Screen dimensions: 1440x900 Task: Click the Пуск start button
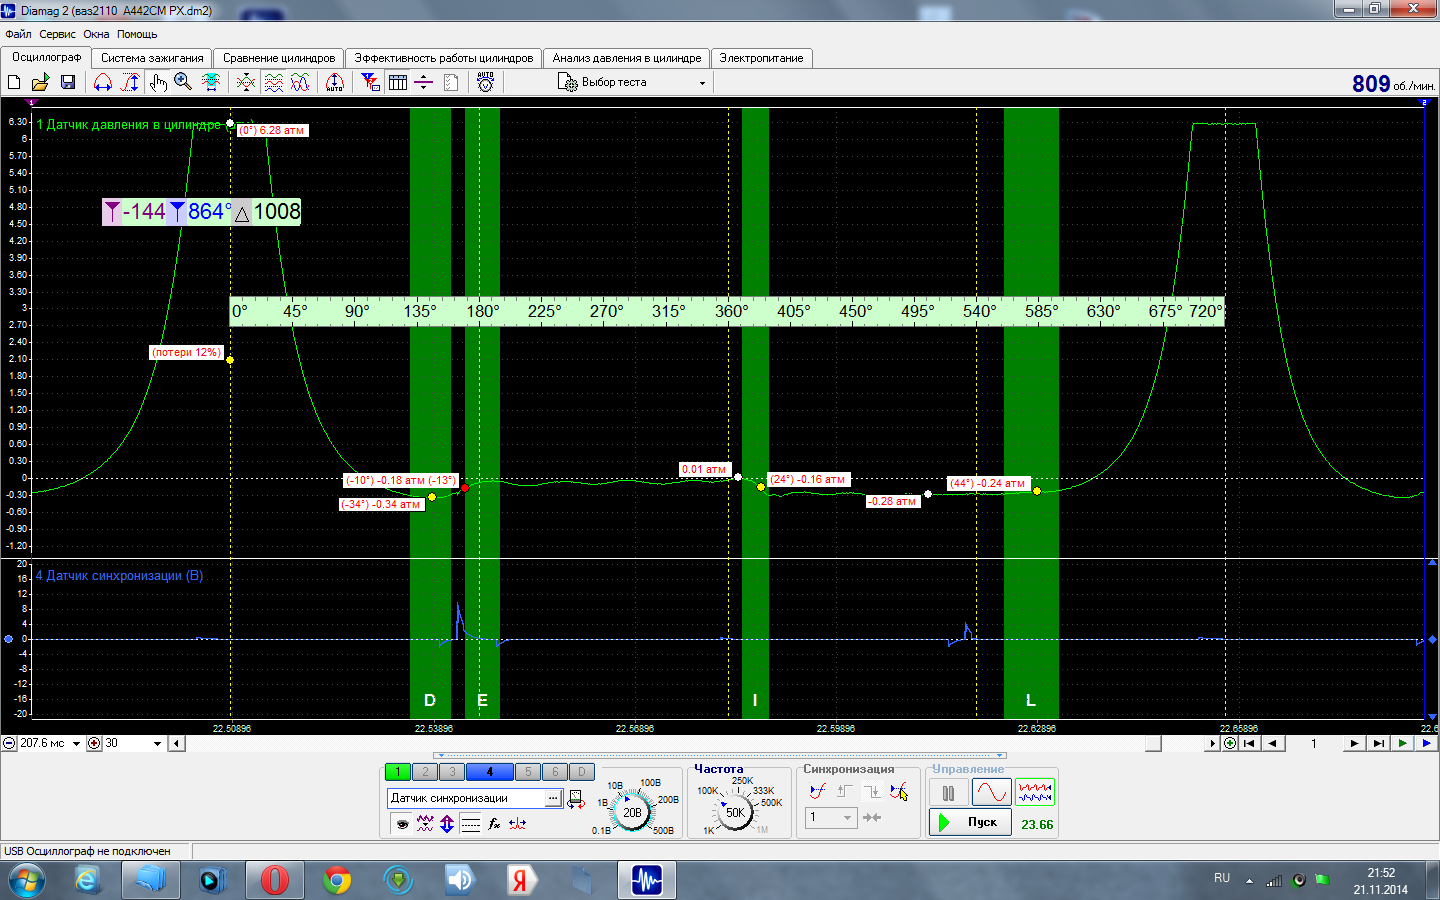970,822
